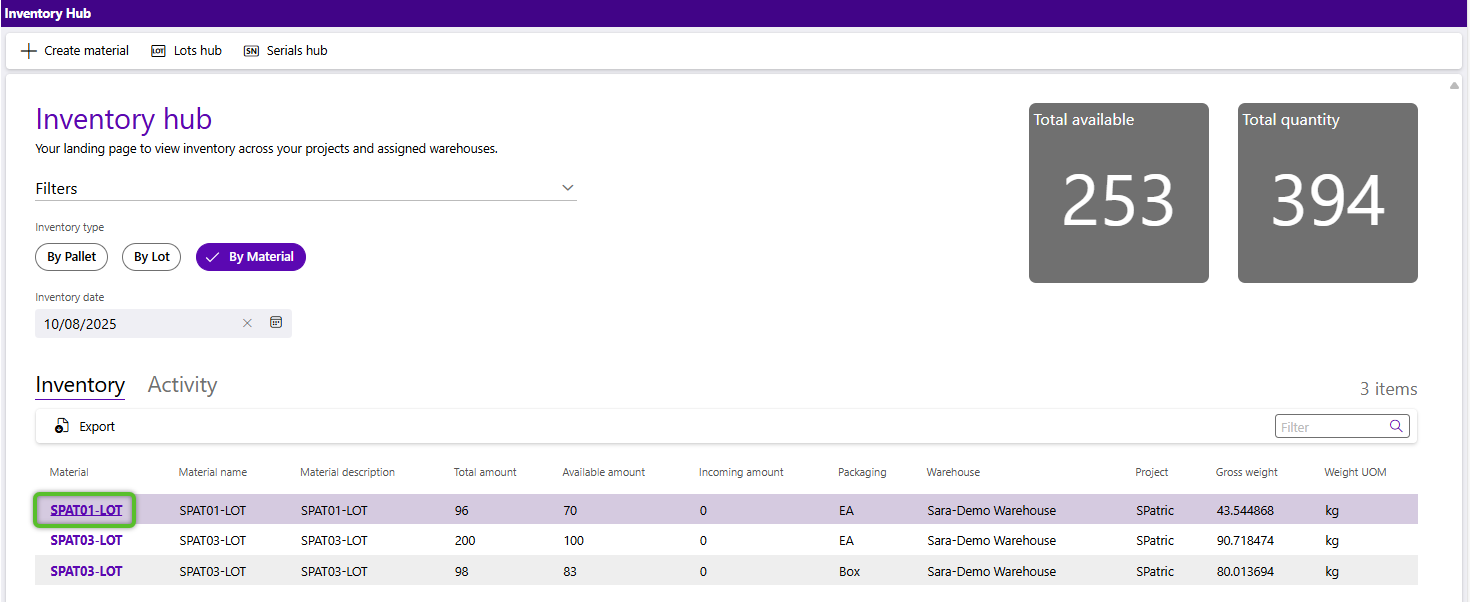Click the Export file icon
1470x602 pixels.
62,426
